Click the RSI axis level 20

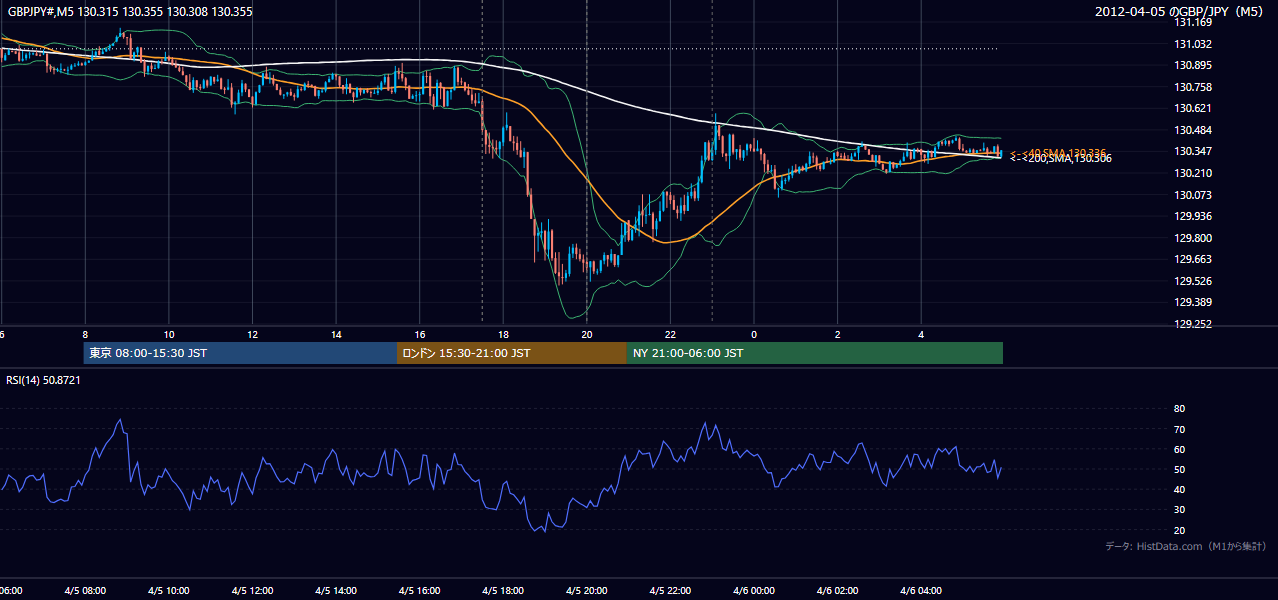point(1180,530)
